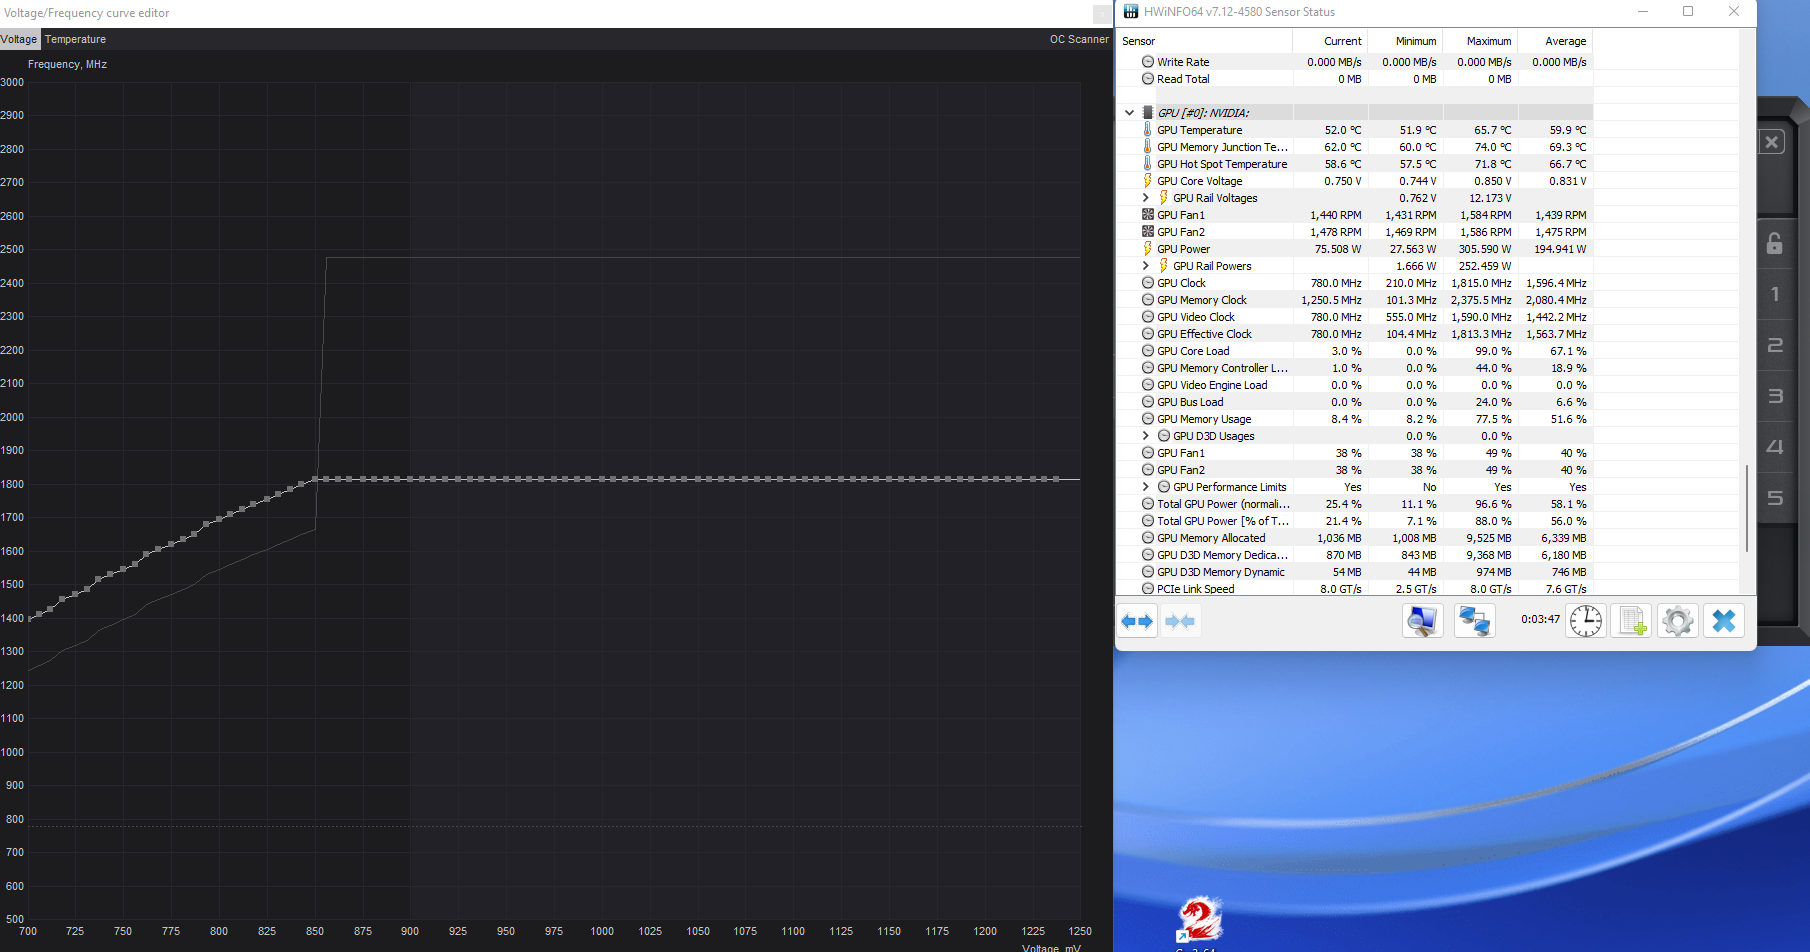Click the maximum GPU Clock value 1,815.0 MHz
The height and width of the screenshot is (952, 1810).
pos(1481,283)
